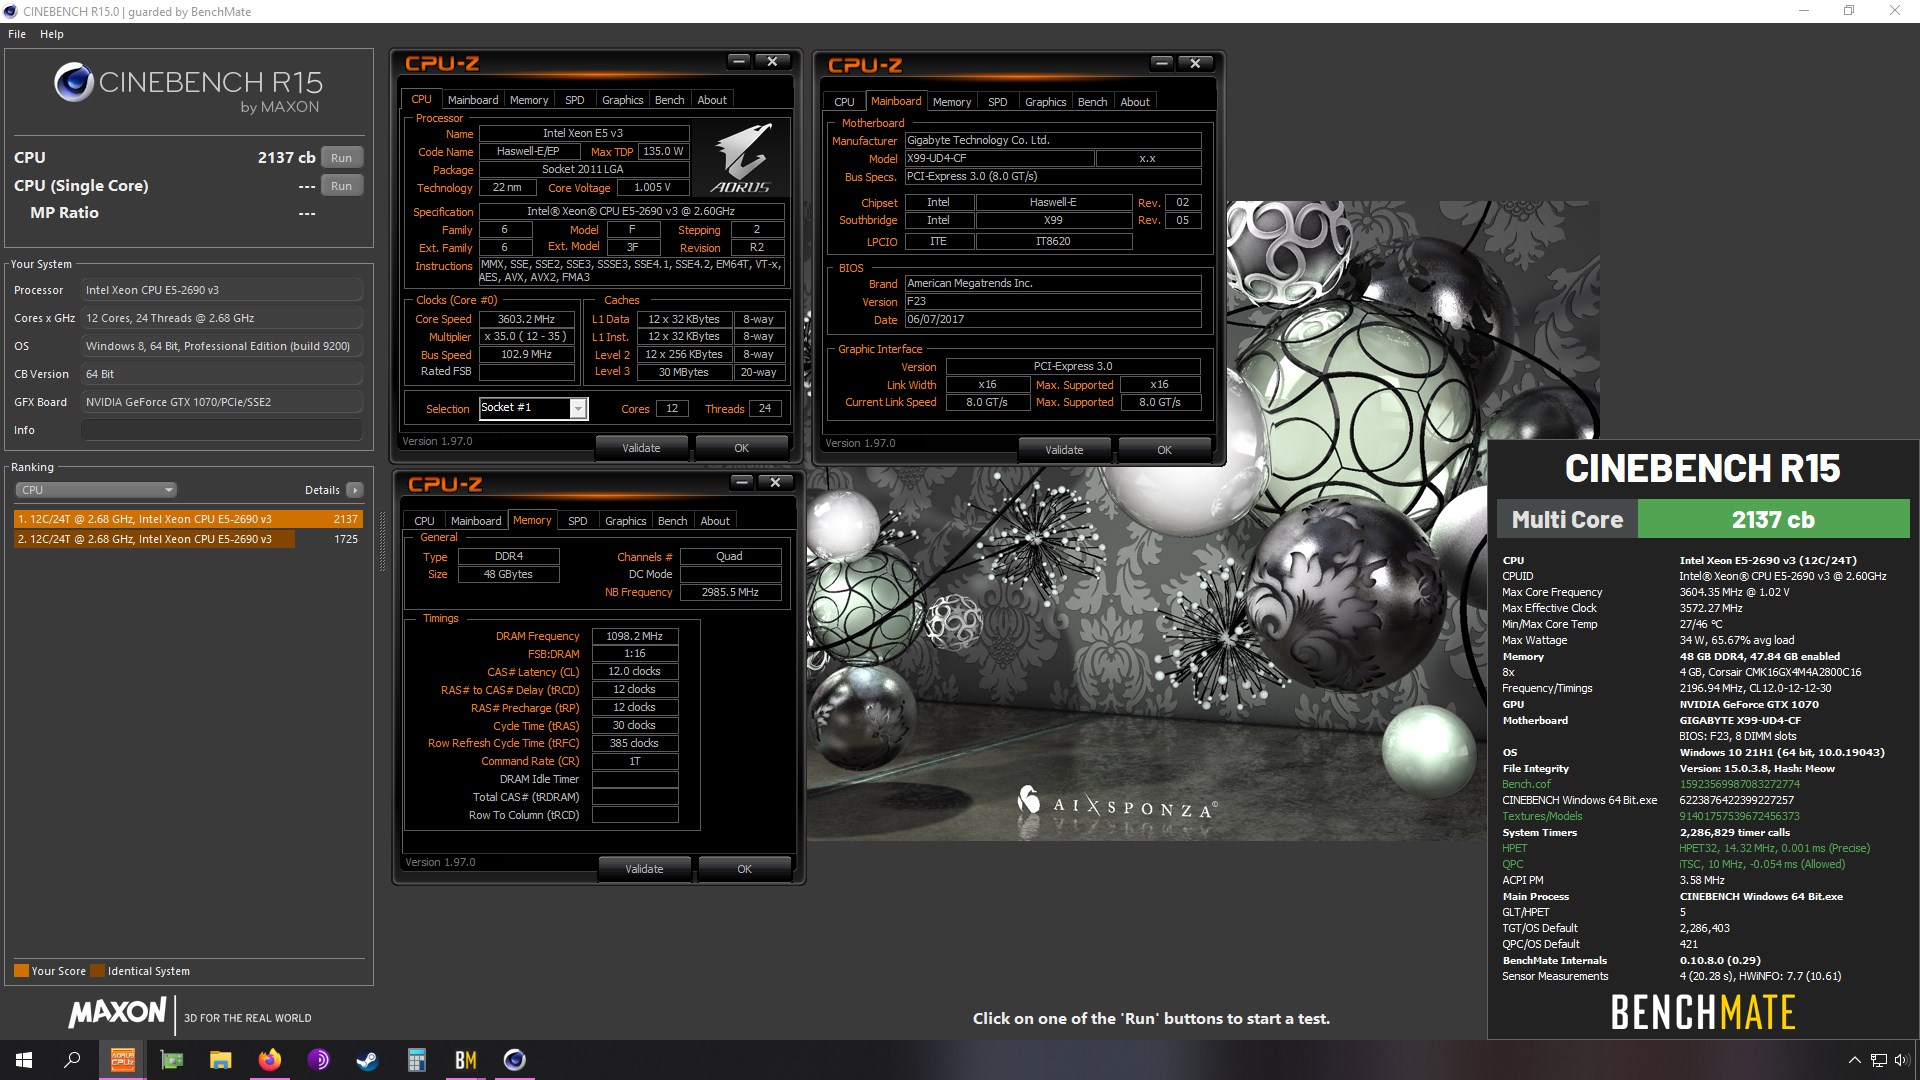Viewport: 1920px width, 1080px height.
Task: Open Bench tab in first CPU-Z
Action: [670, 100]
